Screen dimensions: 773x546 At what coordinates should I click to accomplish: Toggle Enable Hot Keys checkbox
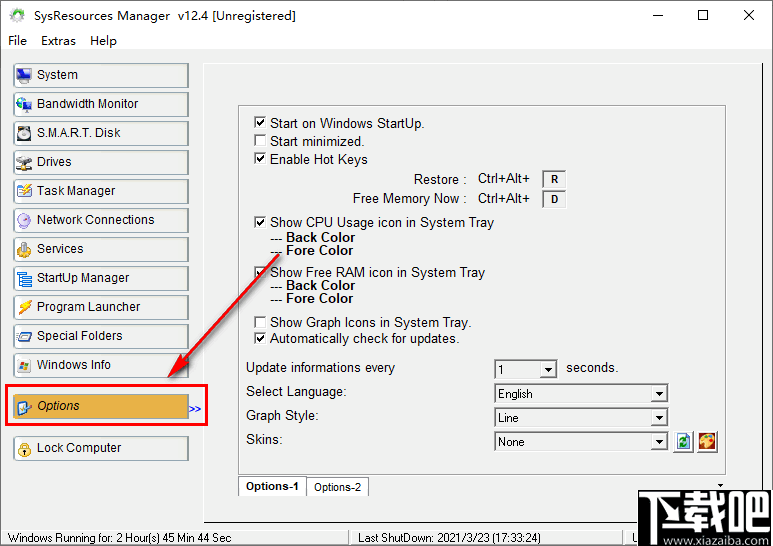(260, 159)
